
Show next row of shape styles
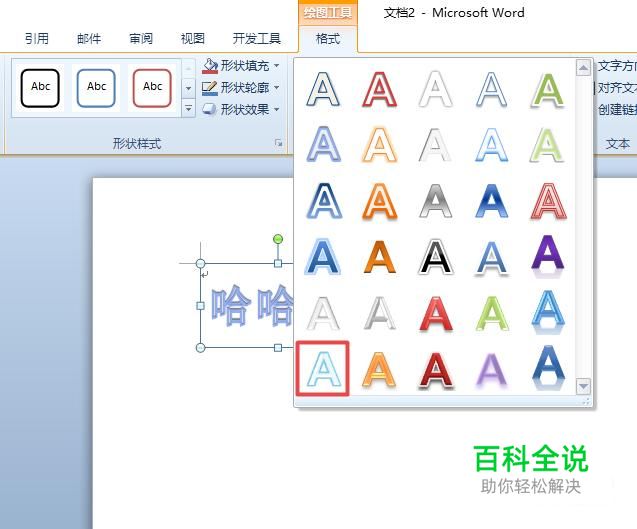[188, 88]
